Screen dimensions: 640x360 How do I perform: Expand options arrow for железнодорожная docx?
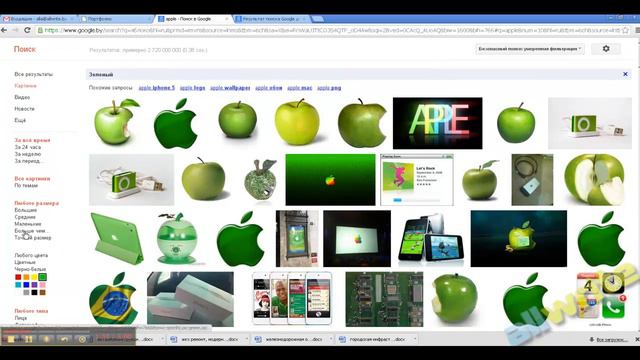331,339
